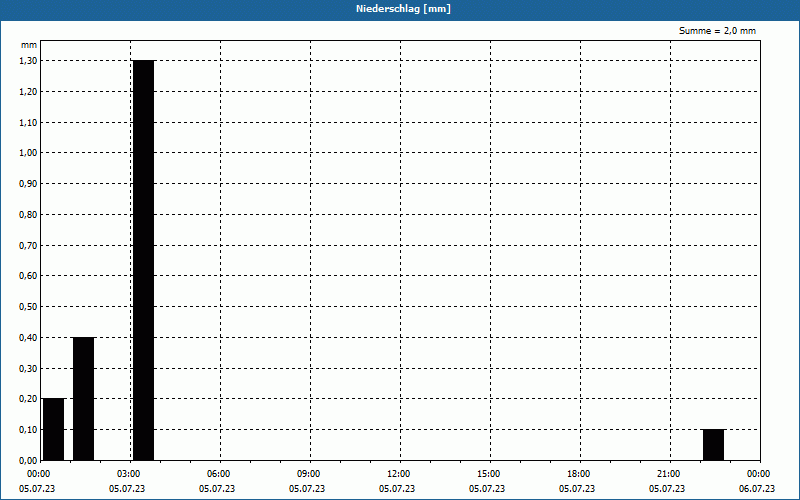This screenshot has width=800, height=500.
Task: Click the 06.07.23 date label
Action: point(757,489)
